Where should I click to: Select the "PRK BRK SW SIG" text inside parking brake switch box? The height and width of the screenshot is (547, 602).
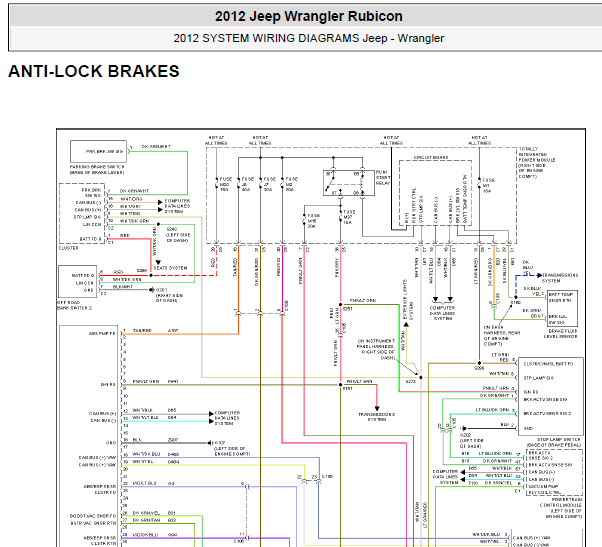104,151
